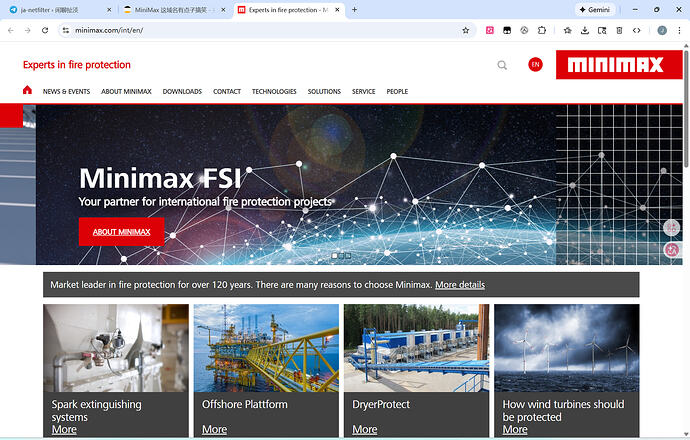The width and height of the screenshot is (690, 440).
Task: Open the browser profile avatar
Action: pyautogui.click(x=662, y=30)
